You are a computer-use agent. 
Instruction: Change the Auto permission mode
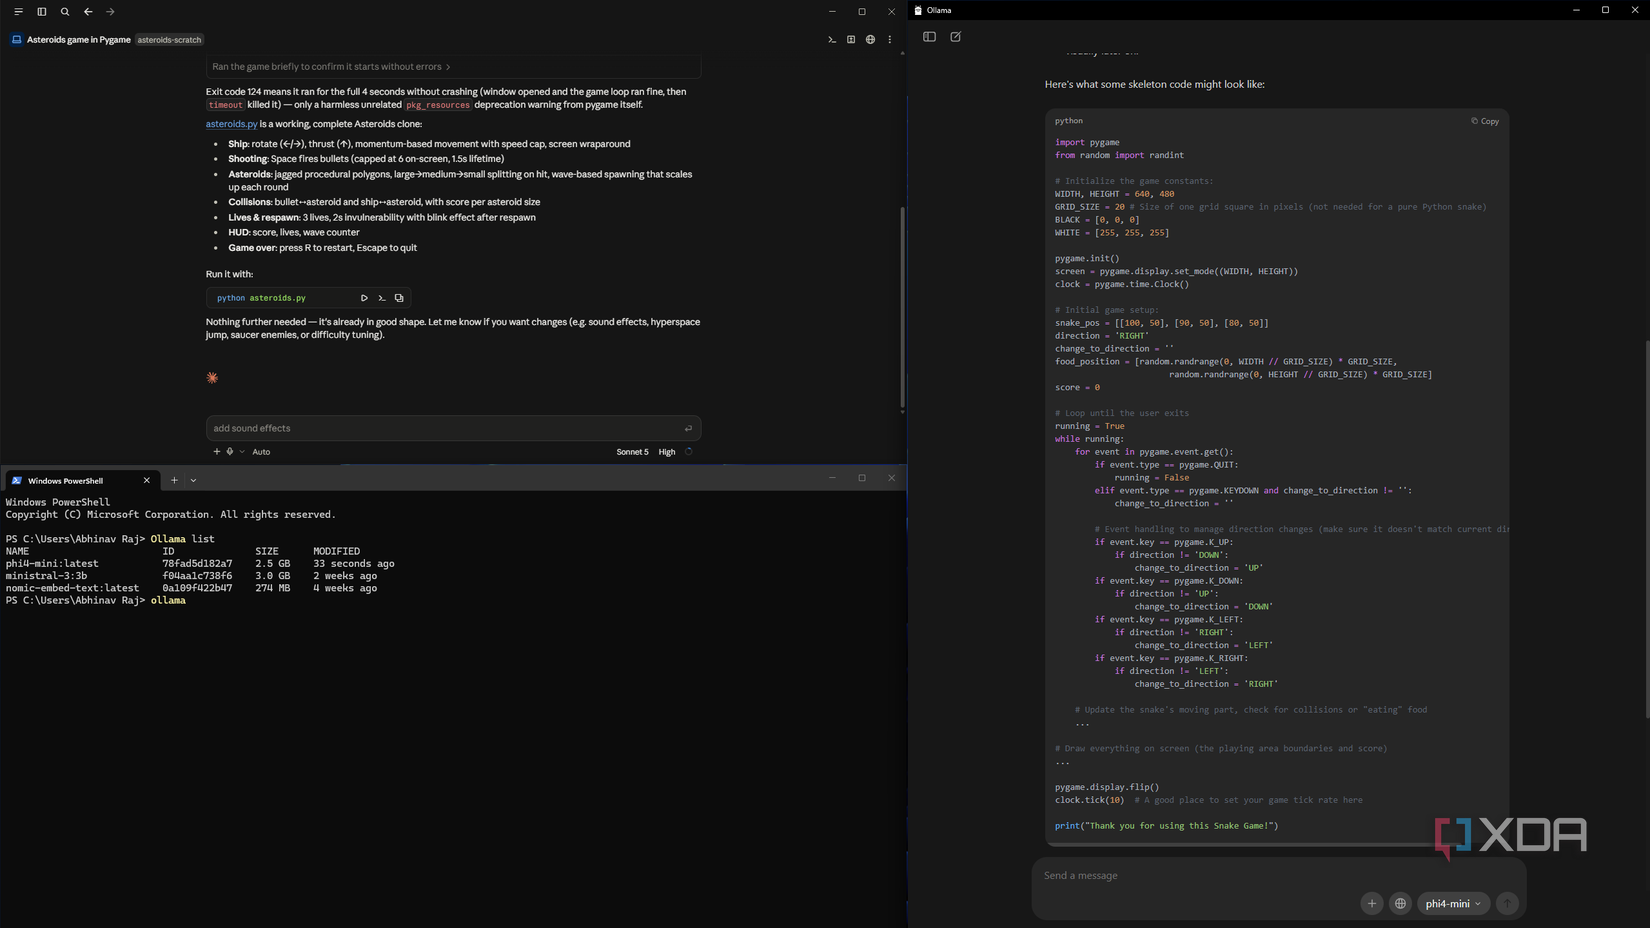261,452
